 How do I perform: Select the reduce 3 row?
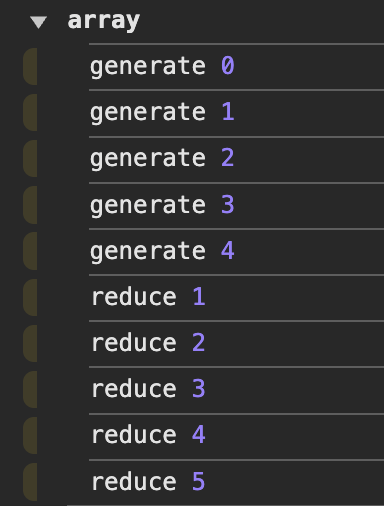(x=237, y=390)
